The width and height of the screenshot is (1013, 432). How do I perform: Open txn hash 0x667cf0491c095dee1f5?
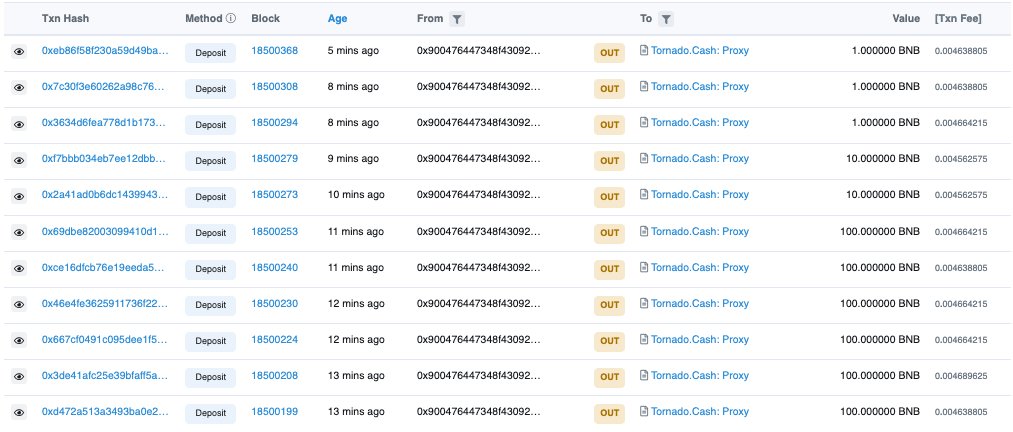[x=105, y=340]
